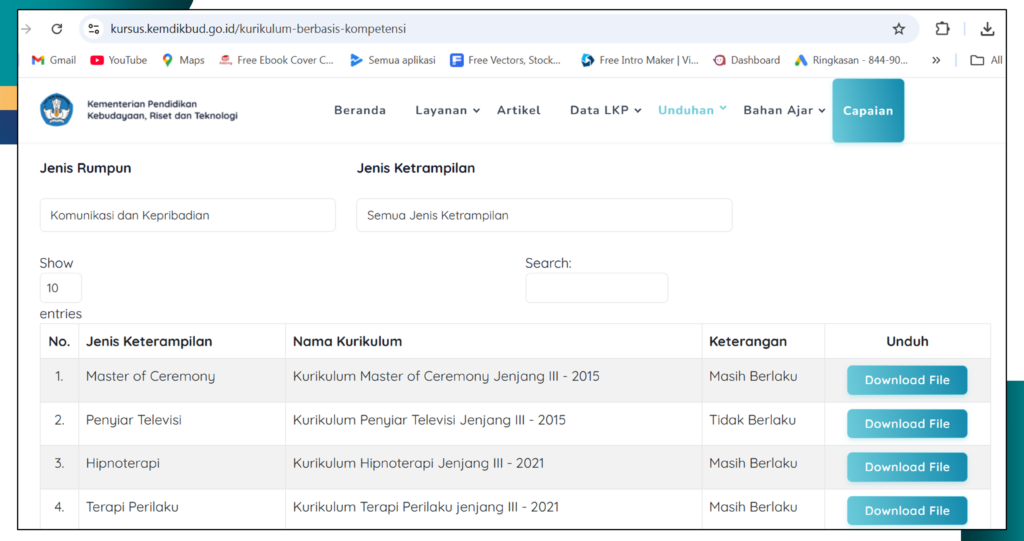Show more bookmarks with the chevron
The image size is (1024, 541).
pyautogui.click(x=936, y=60)
